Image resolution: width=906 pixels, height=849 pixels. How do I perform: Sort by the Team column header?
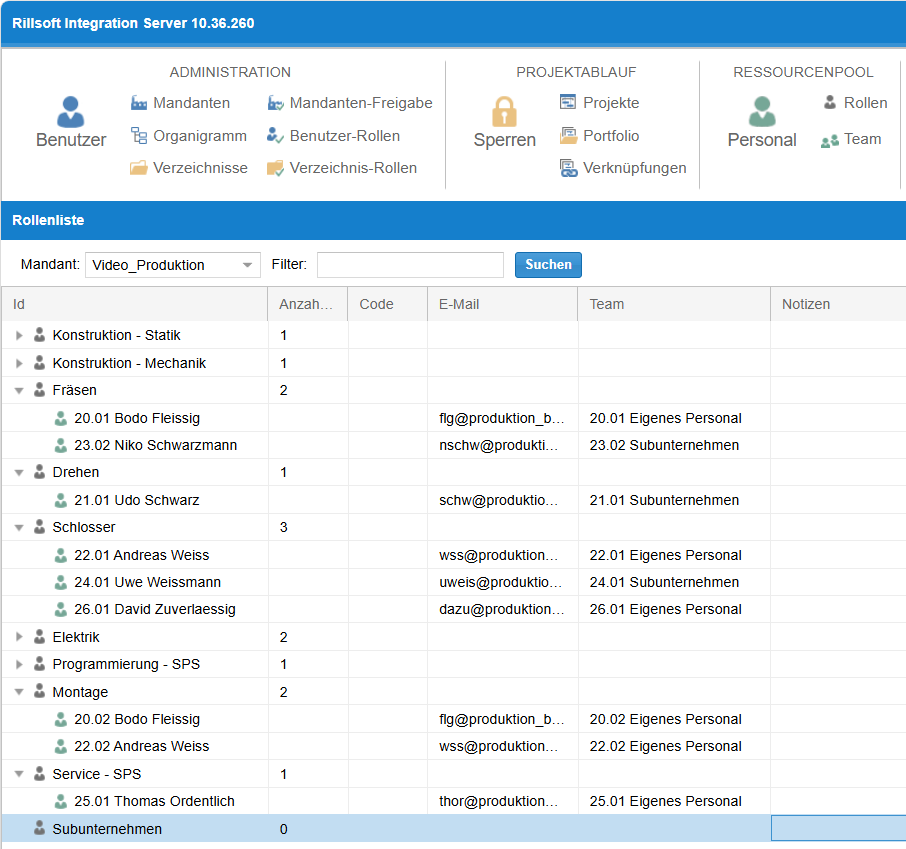pyautogui.click(x=674, y=304)
